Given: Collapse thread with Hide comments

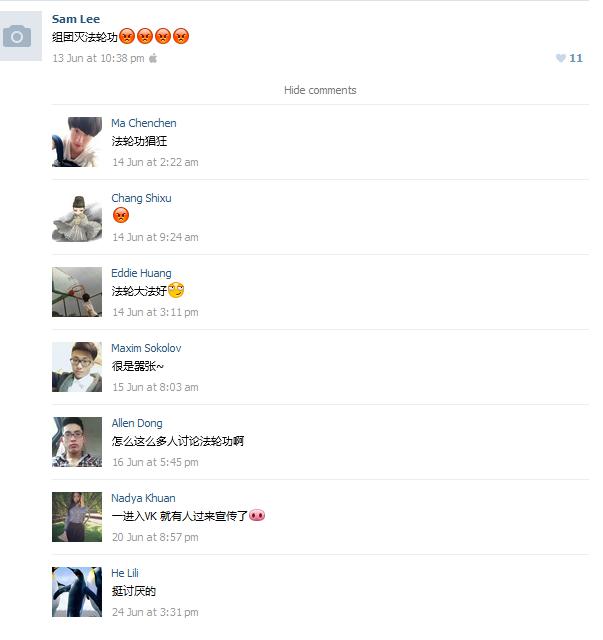Looking at the screenshot, I should 320,90.
